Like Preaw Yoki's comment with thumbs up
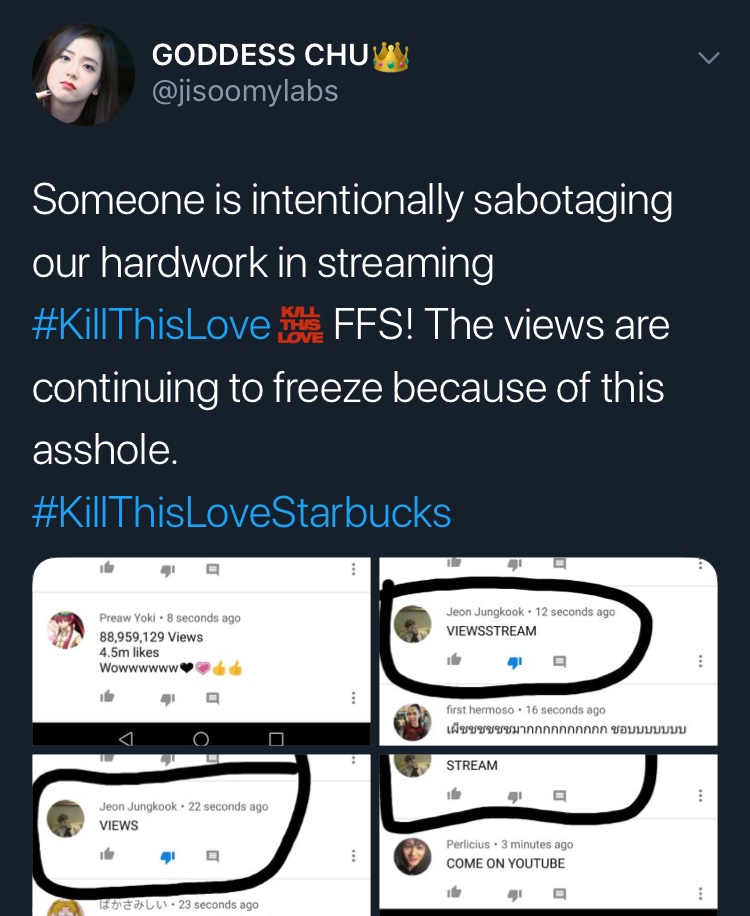This screenshot has width=750, height=916. click(x=107, y=697)
